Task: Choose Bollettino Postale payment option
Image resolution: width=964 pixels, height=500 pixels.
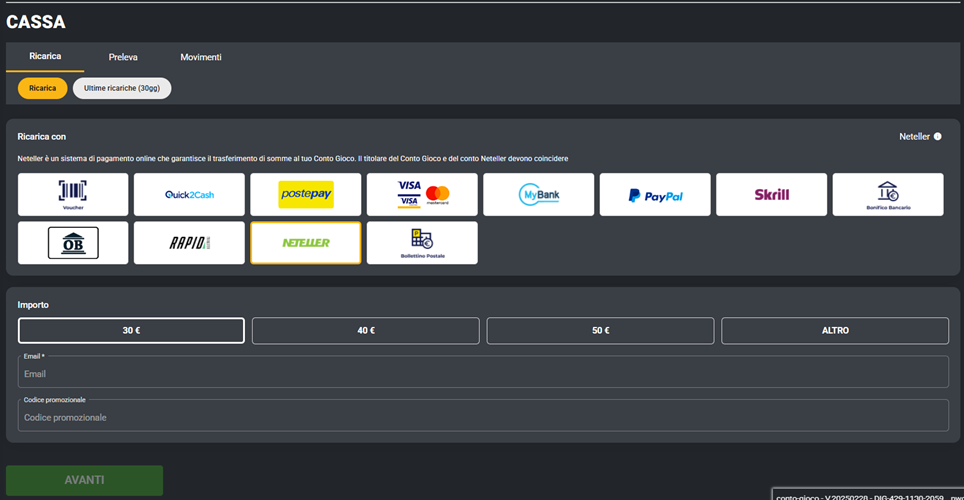Action: [422, 243]
